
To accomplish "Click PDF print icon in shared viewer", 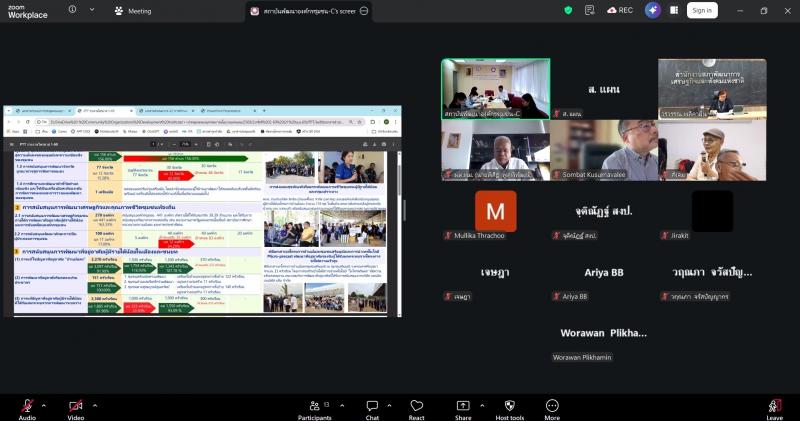I will click(384, 144).
